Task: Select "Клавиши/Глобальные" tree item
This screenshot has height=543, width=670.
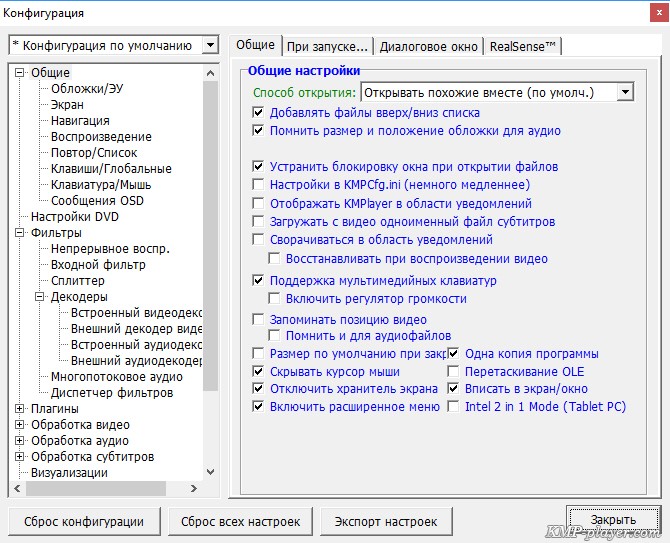Action: pos(111,169)
